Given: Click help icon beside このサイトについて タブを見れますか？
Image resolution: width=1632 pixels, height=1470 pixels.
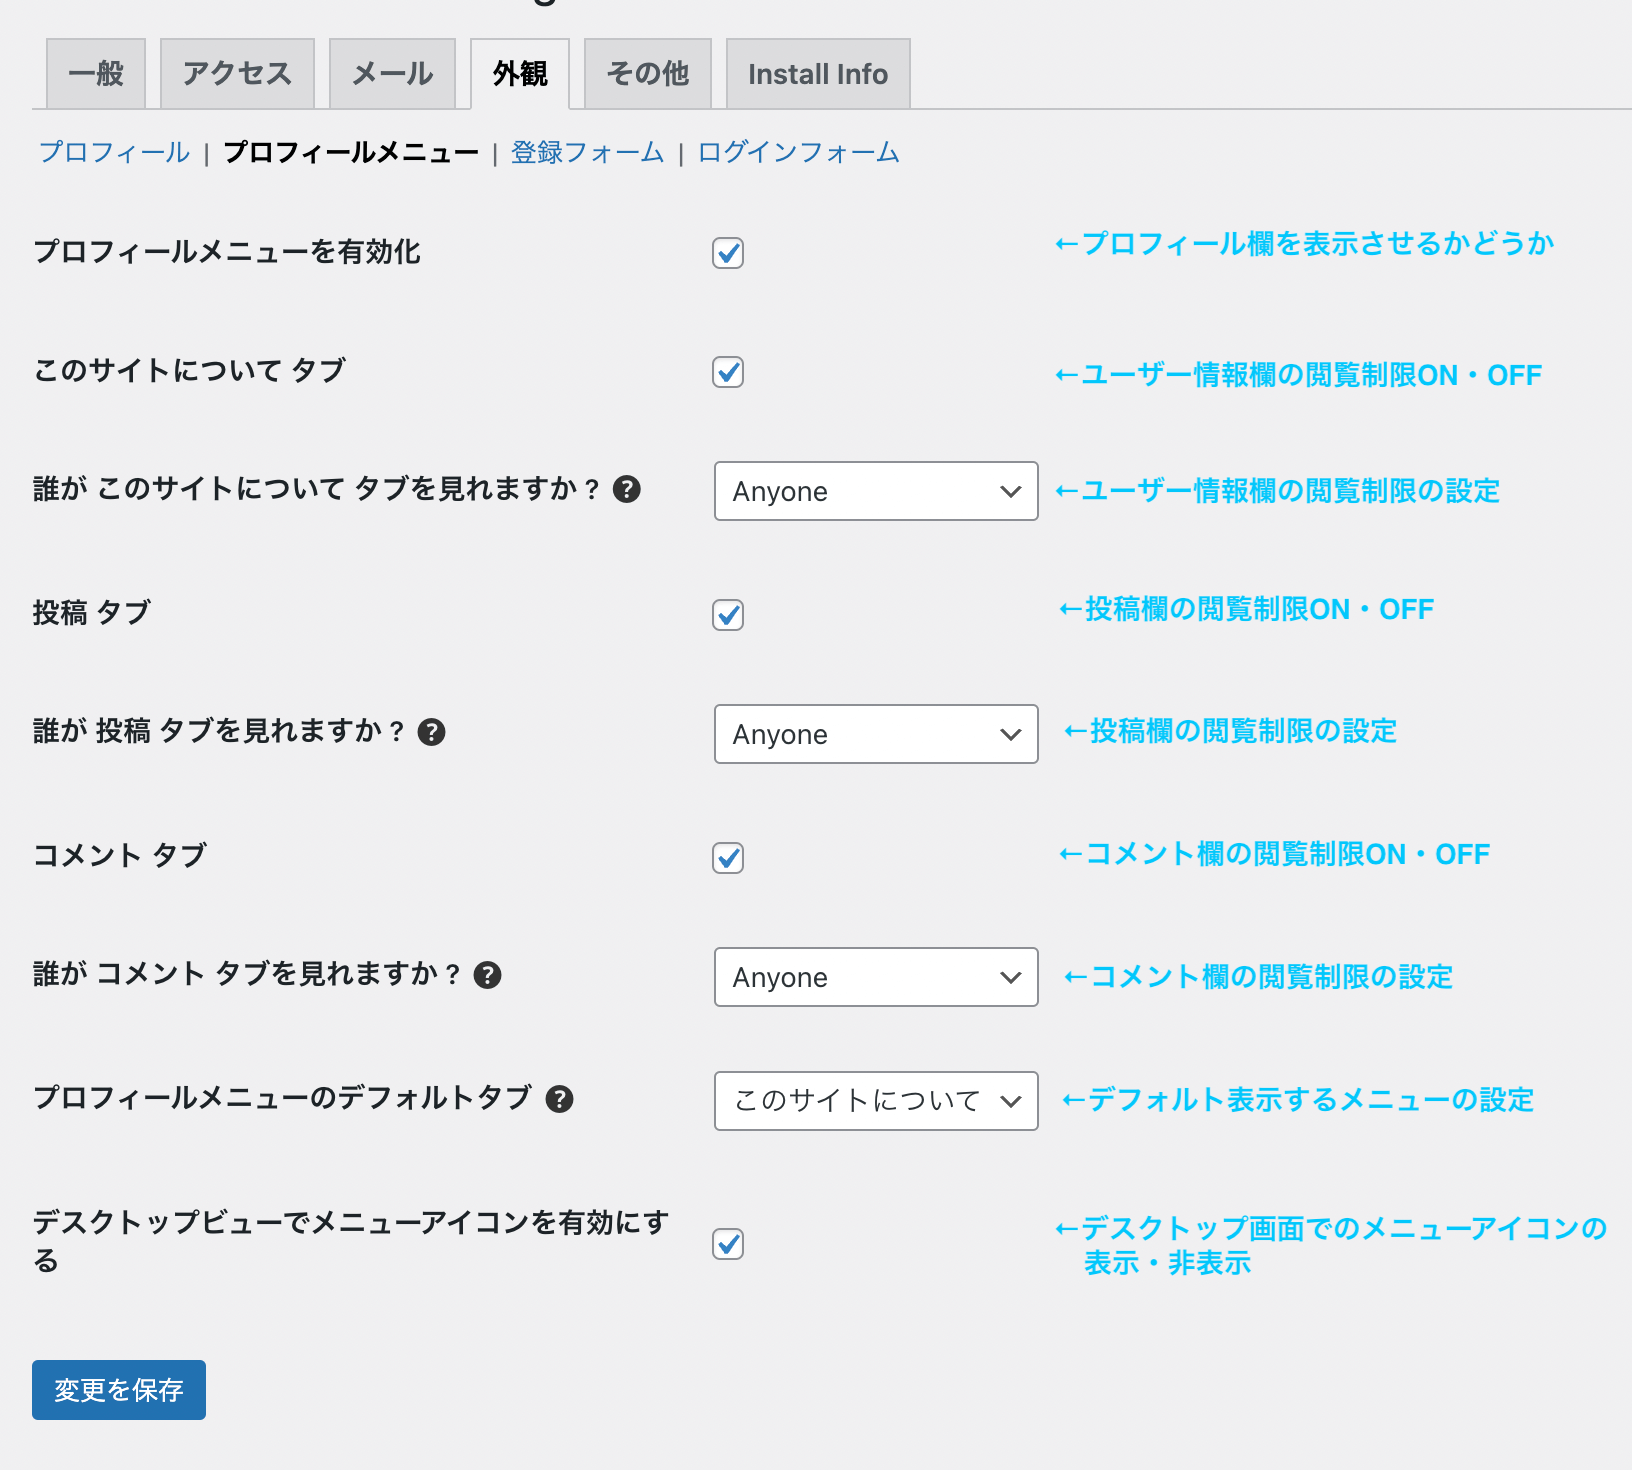Looking at the screenshot, I should 627,489.
